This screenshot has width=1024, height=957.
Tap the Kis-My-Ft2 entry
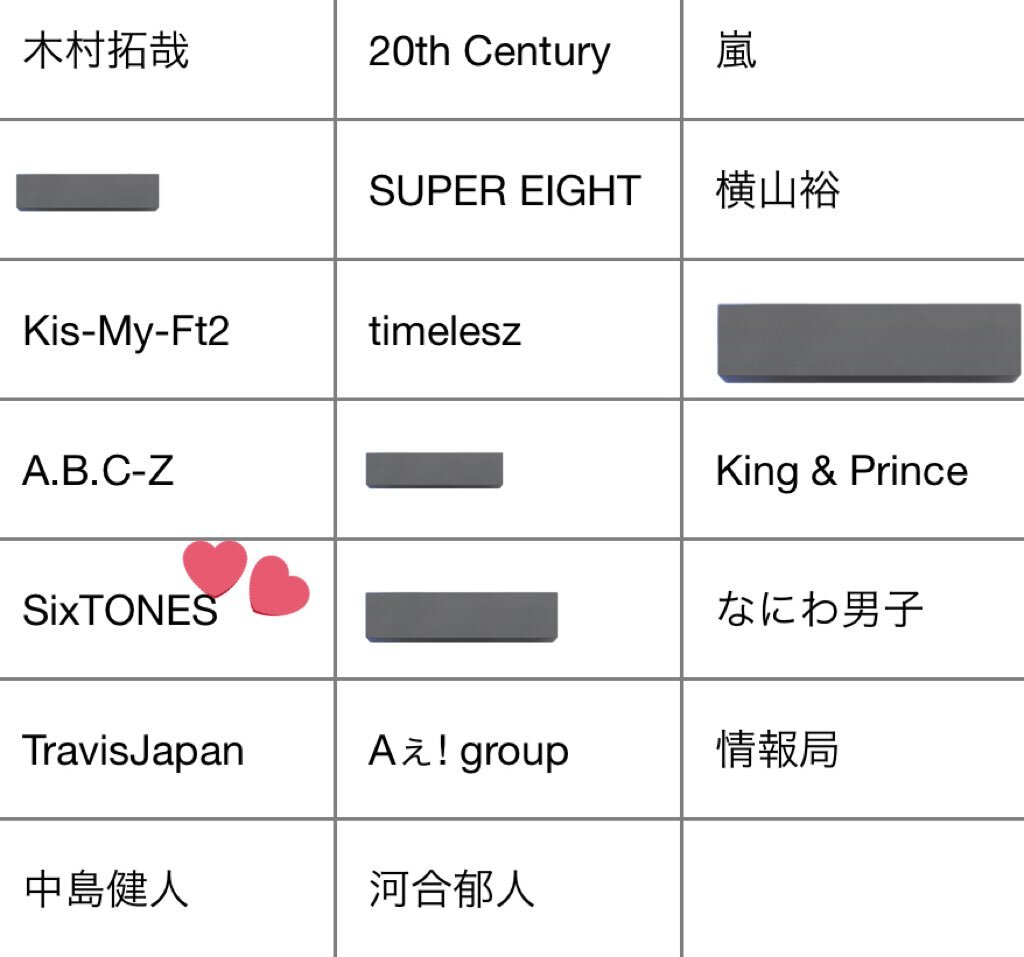(x=126, y=331)
